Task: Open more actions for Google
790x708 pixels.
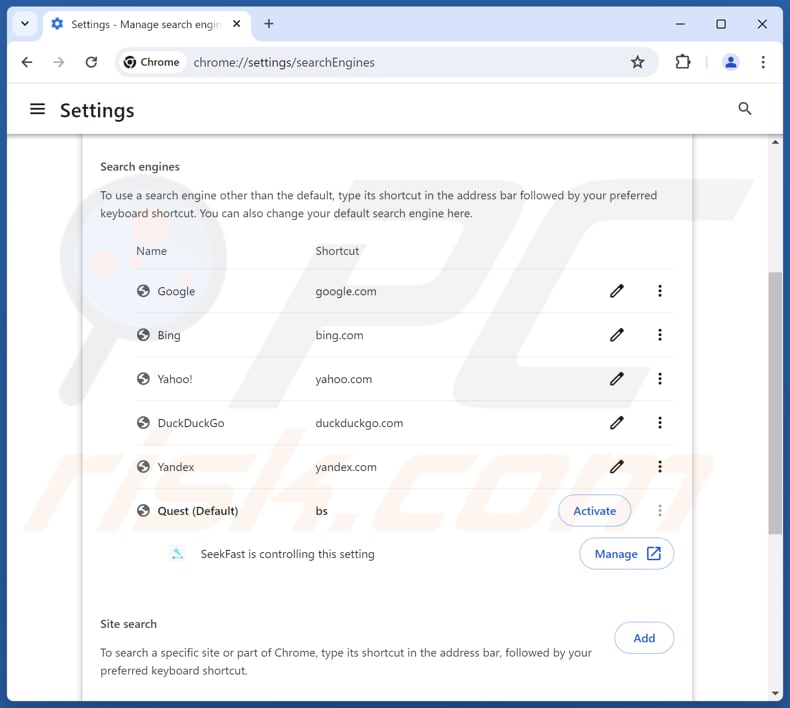Action: 660,291
